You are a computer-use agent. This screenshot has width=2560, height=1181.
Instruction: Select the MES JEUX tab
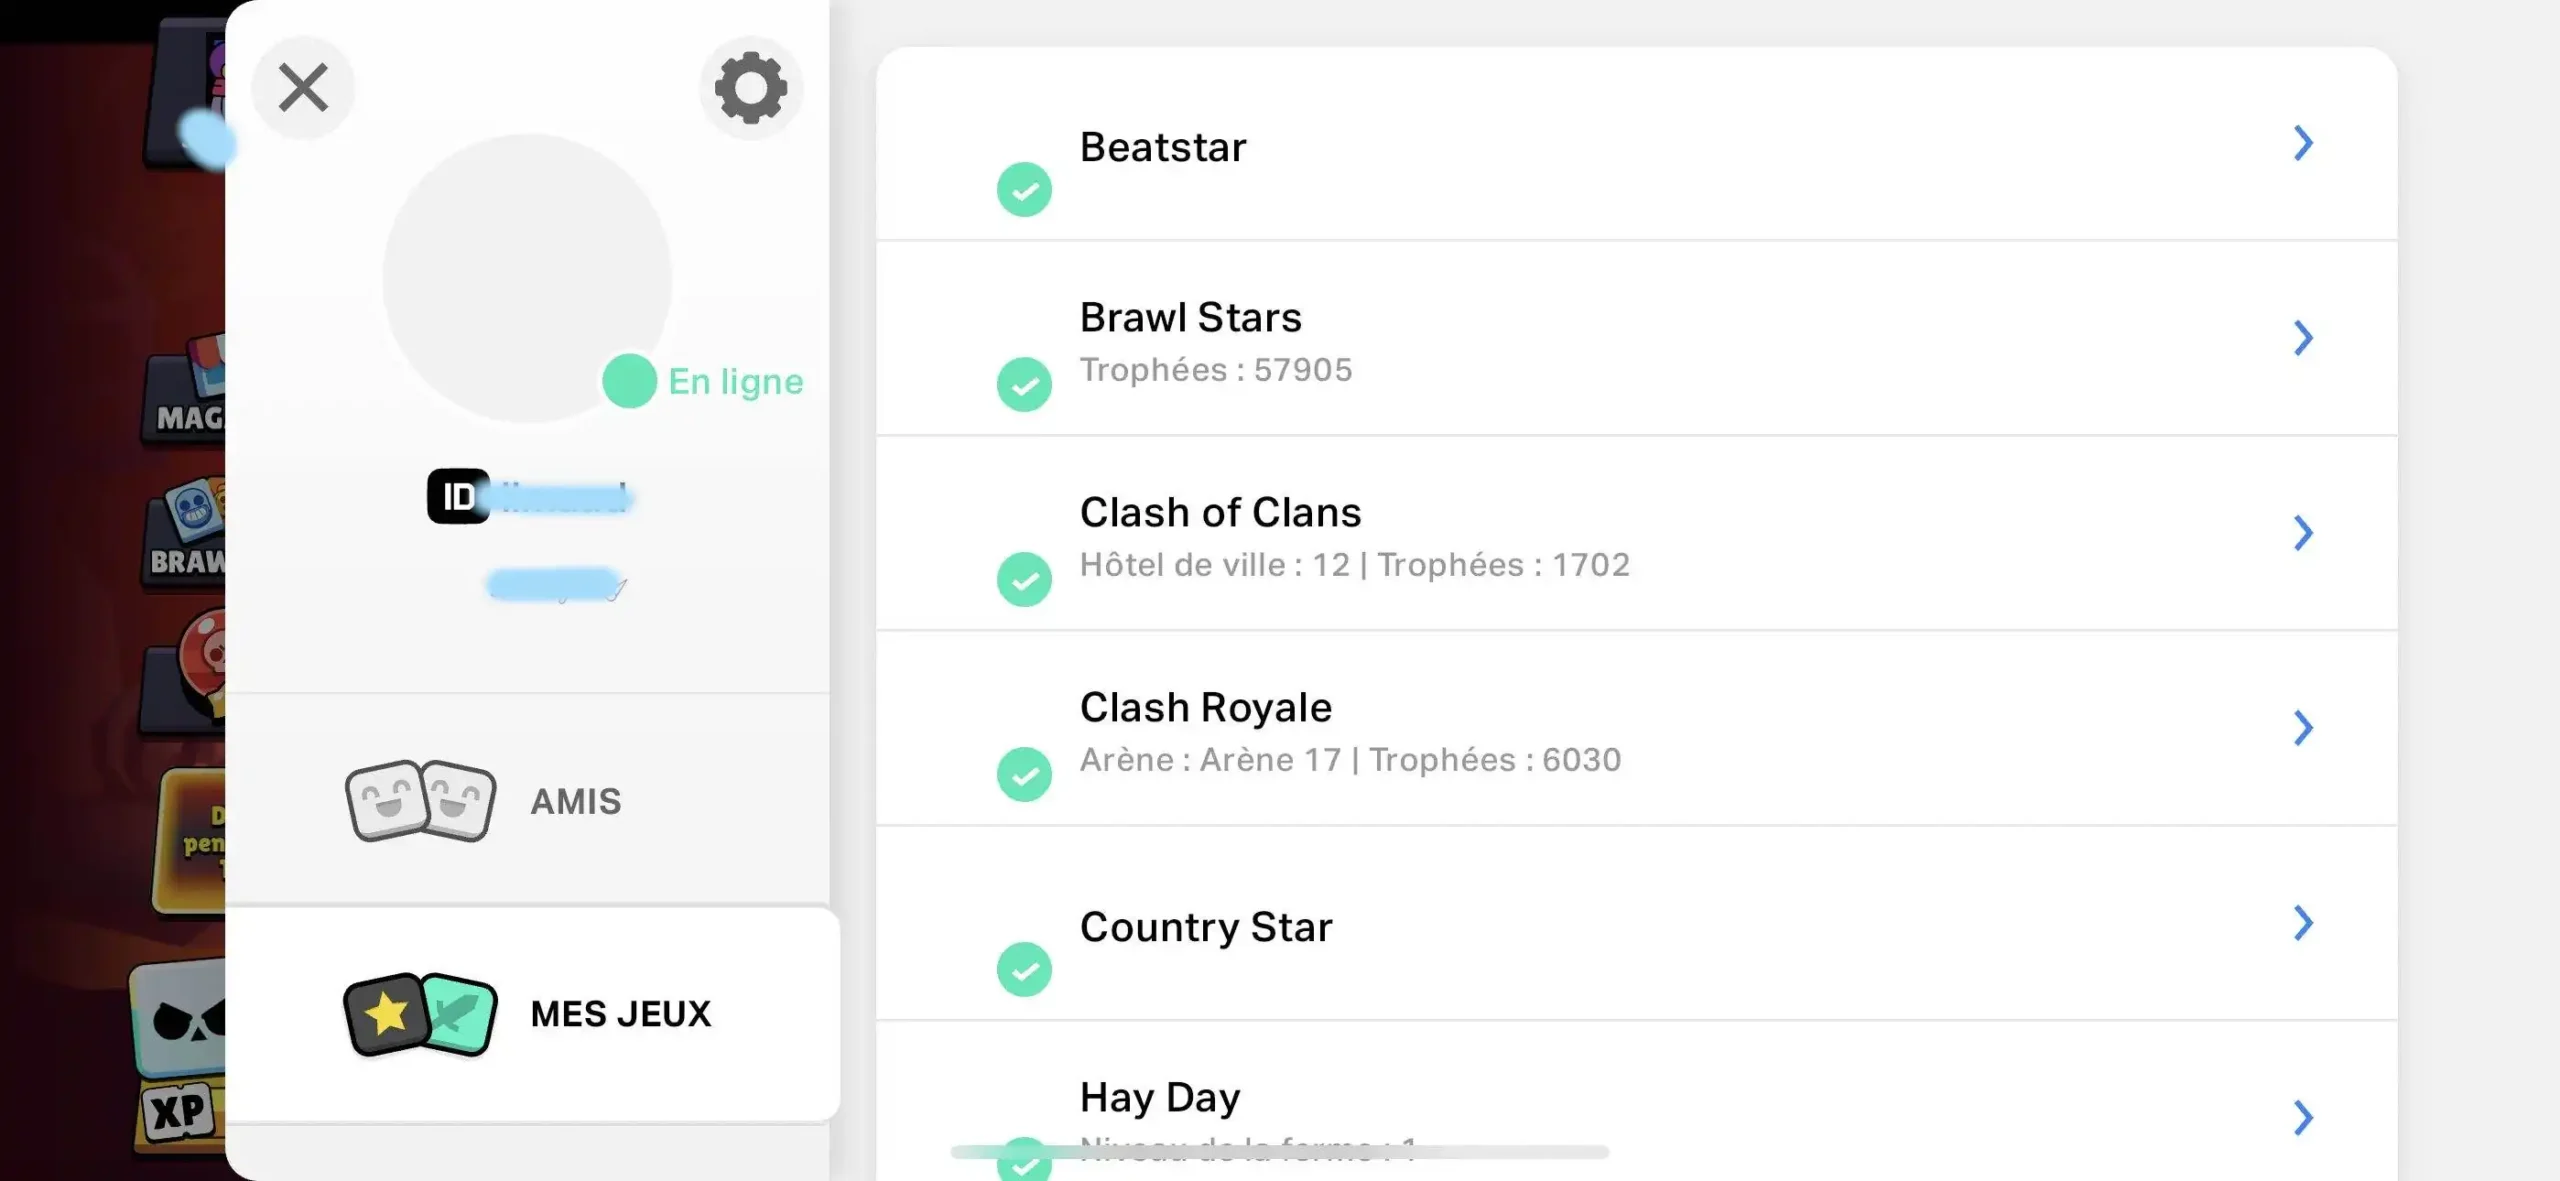click(x=532, y=1014)
